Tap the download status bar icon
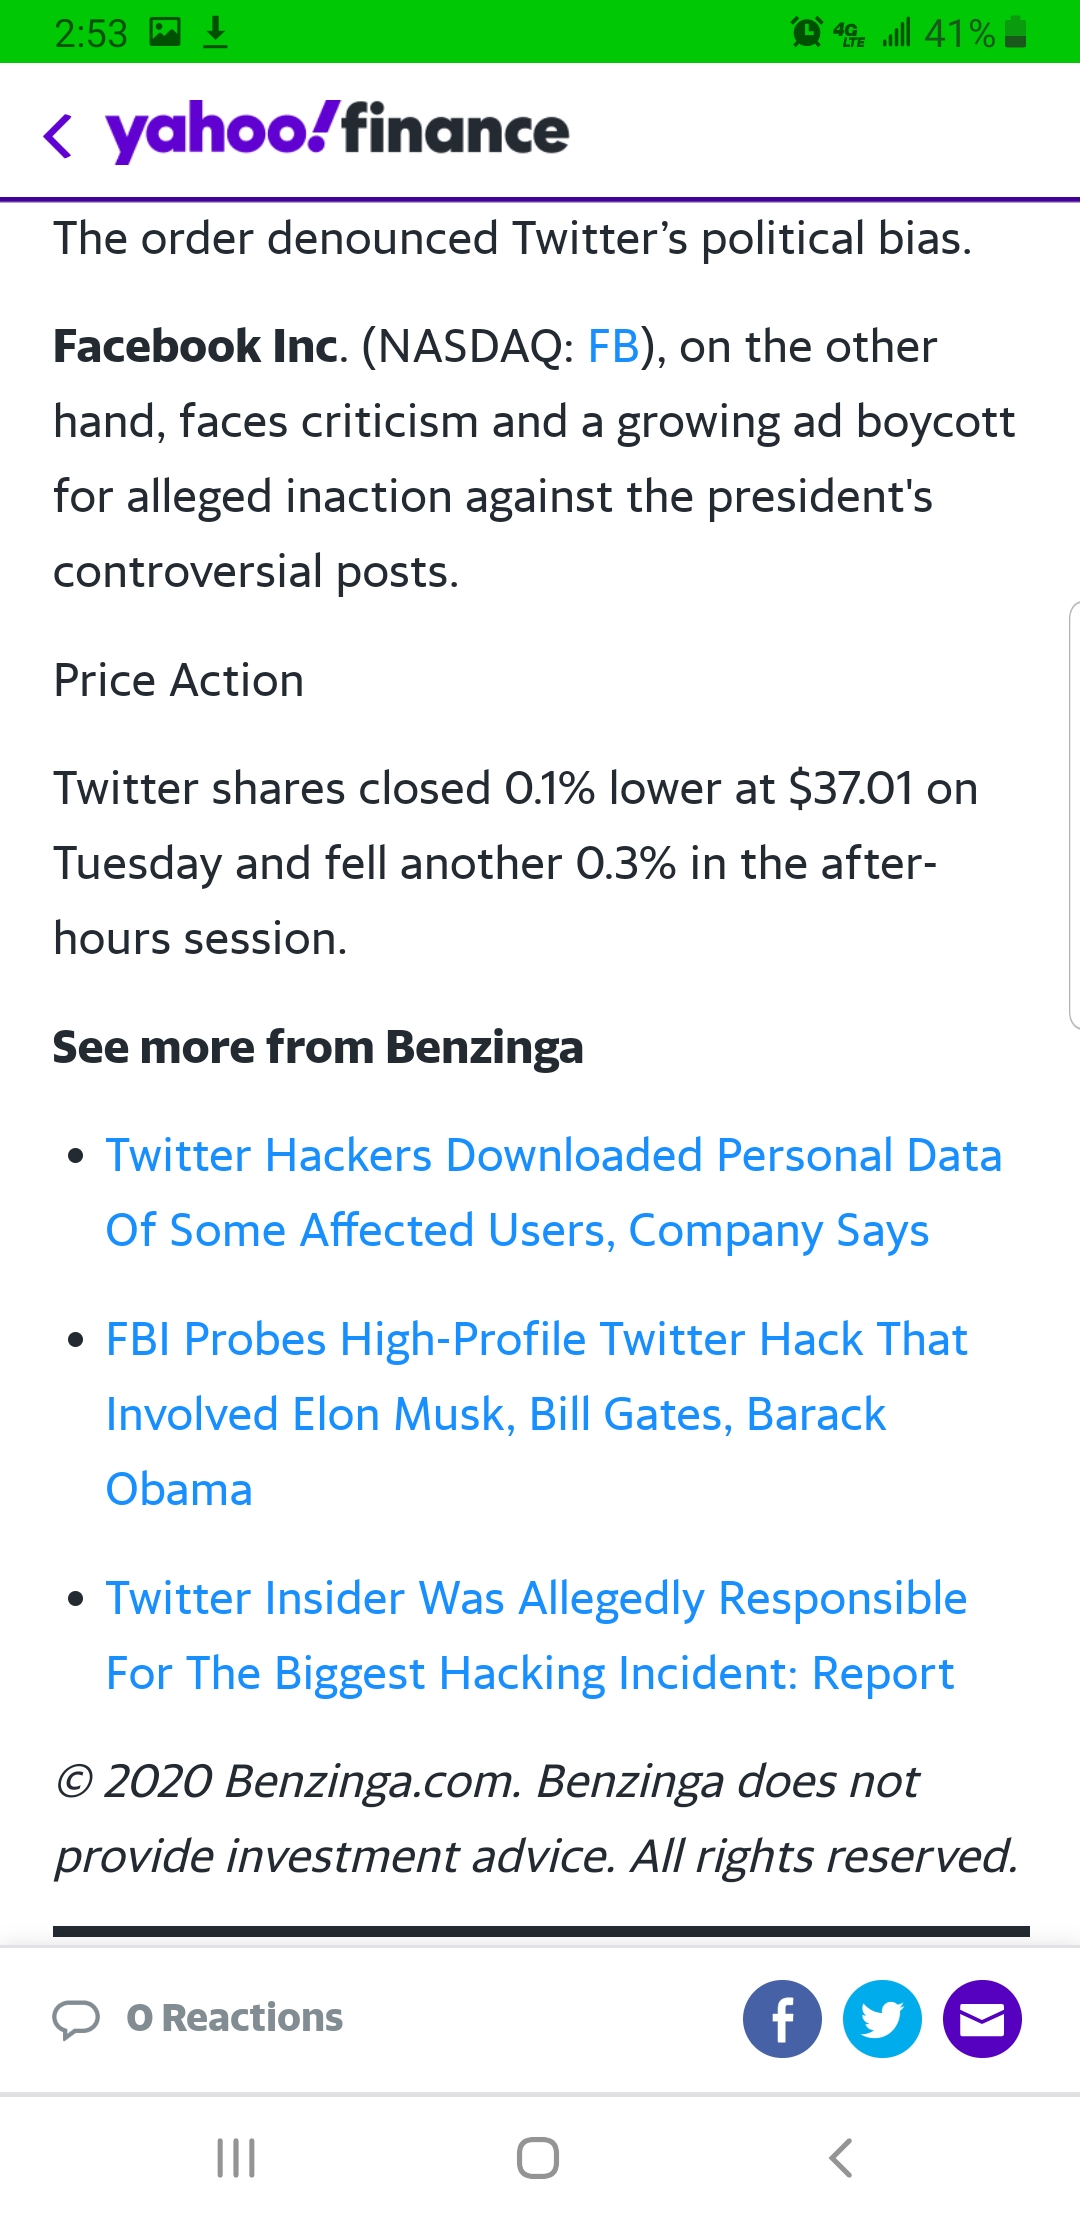The height and width of the screenshot is (2220, 1080). click(x=215, y=33)
